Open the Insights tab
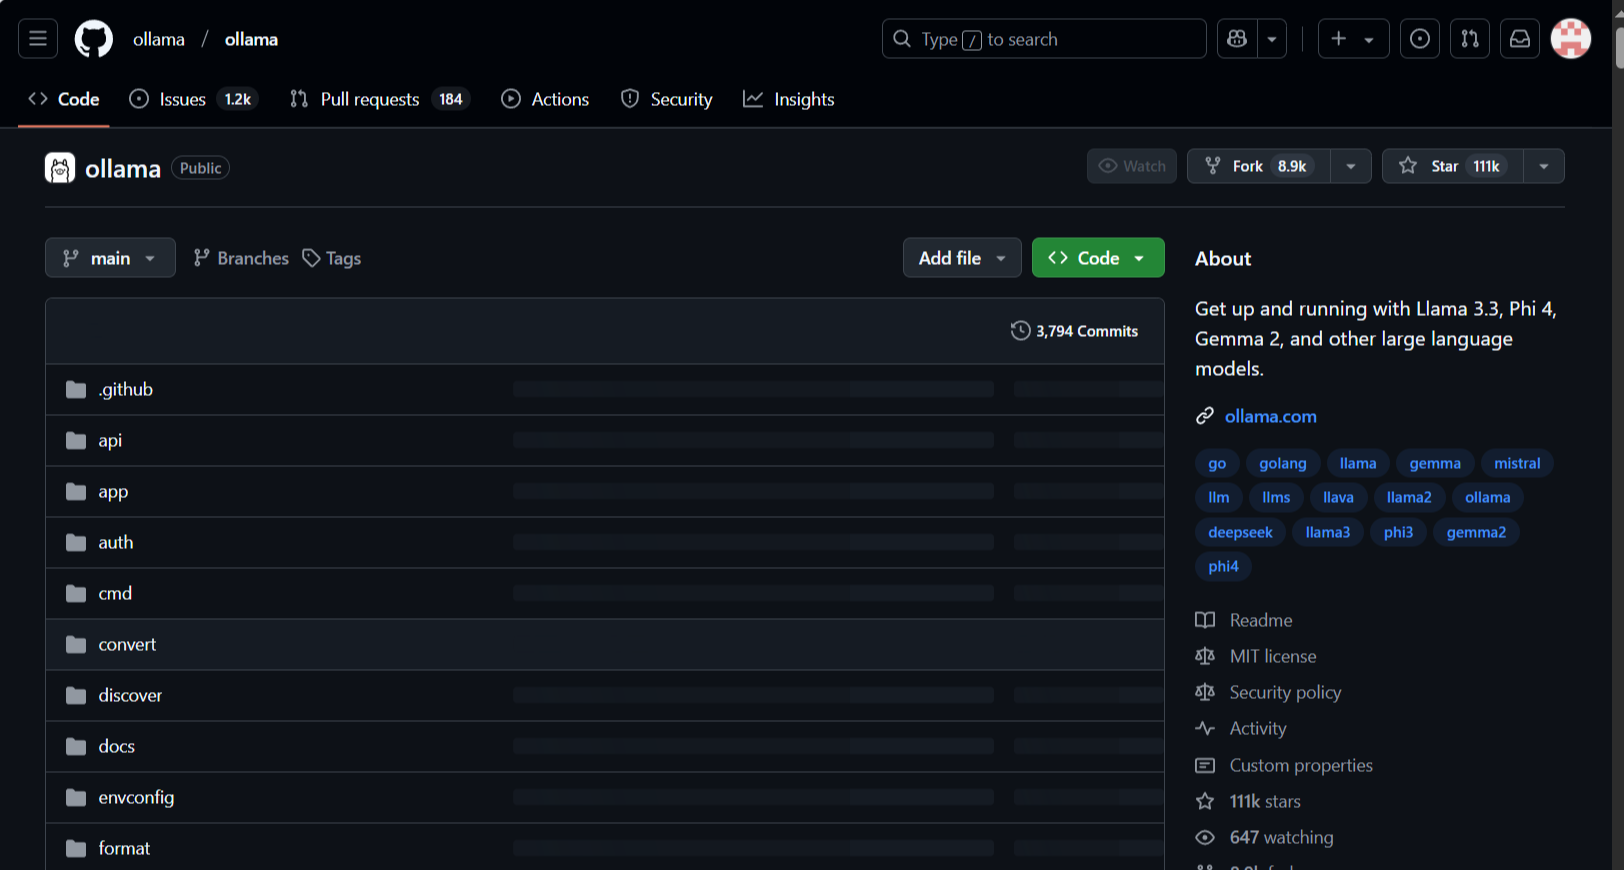Screen dimensions: 1624x870 tap(789, 99)
